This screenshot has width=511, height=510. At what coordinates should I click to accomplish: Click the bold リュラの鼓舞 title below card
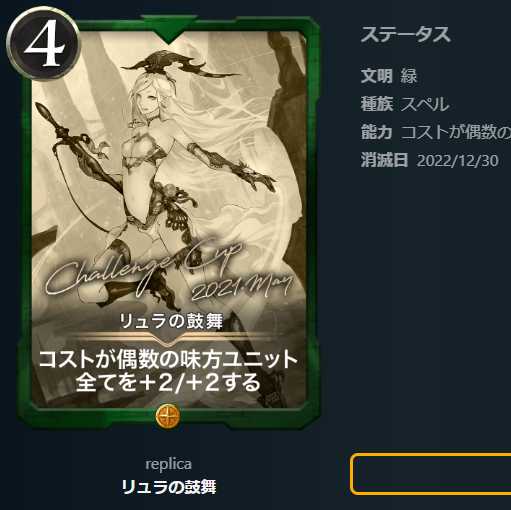coord(169,487)
